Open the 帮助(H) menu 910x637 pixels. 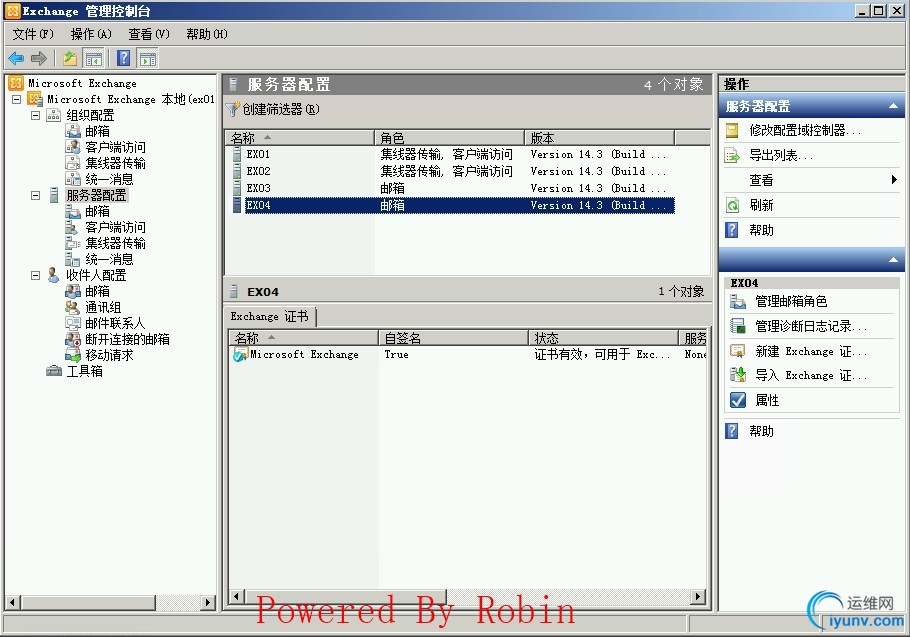pyautogui.click(x=207, y=34)
